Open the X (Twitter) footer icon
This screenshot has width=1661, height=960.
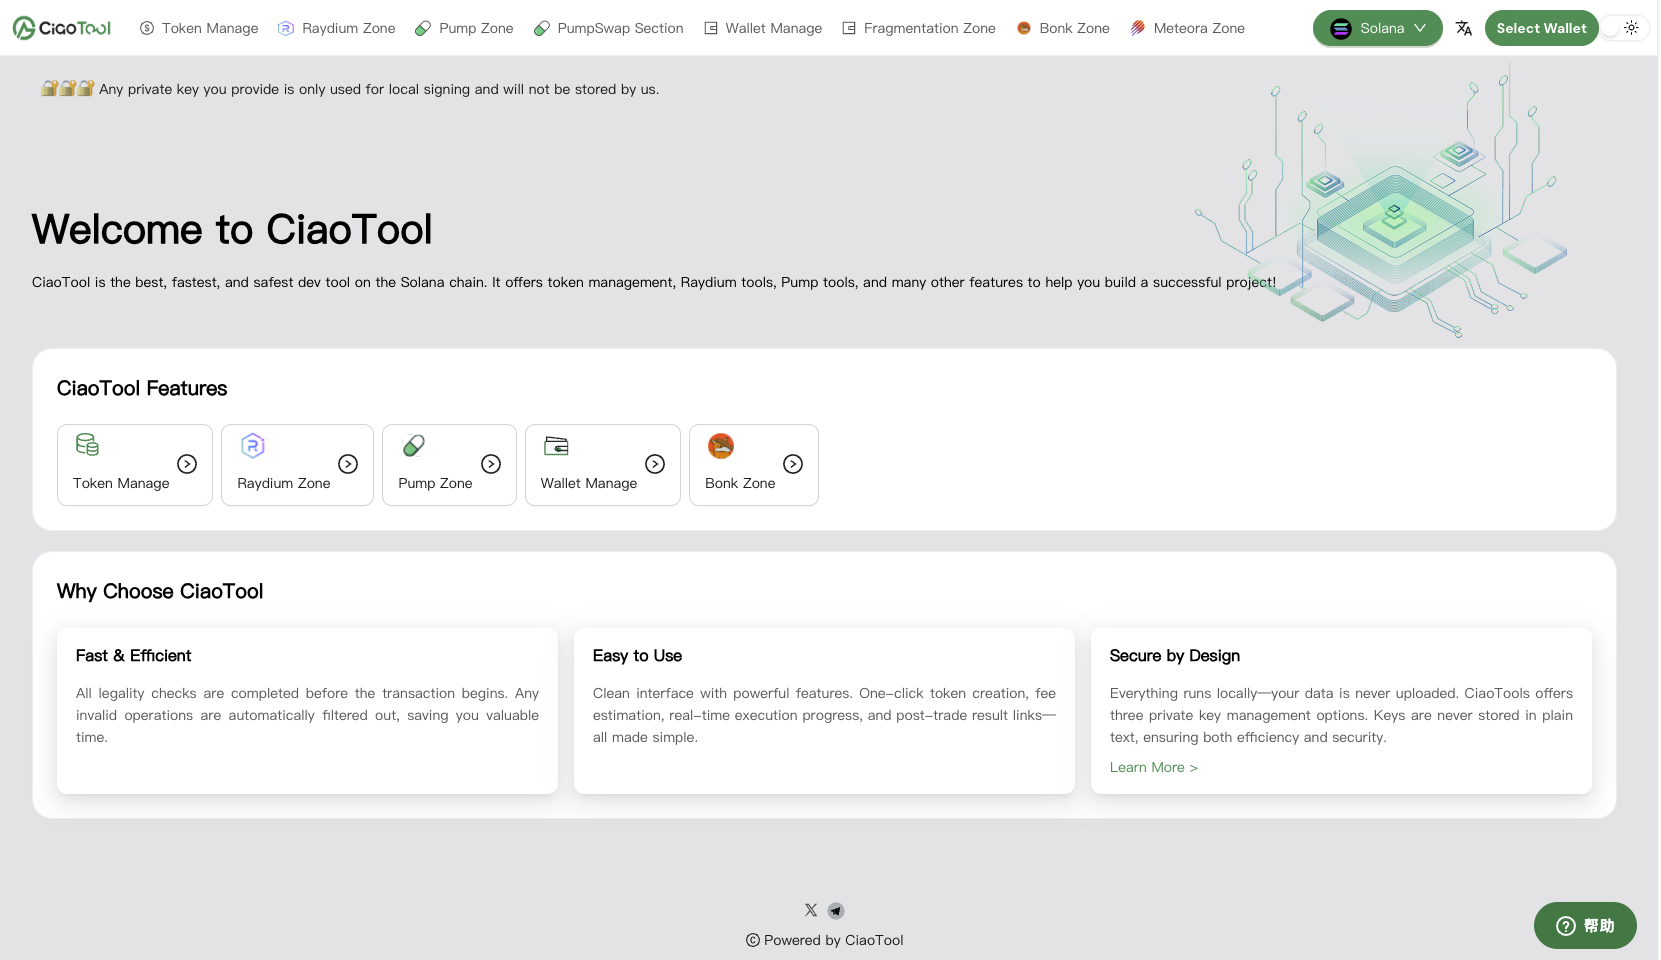[811, 910]
